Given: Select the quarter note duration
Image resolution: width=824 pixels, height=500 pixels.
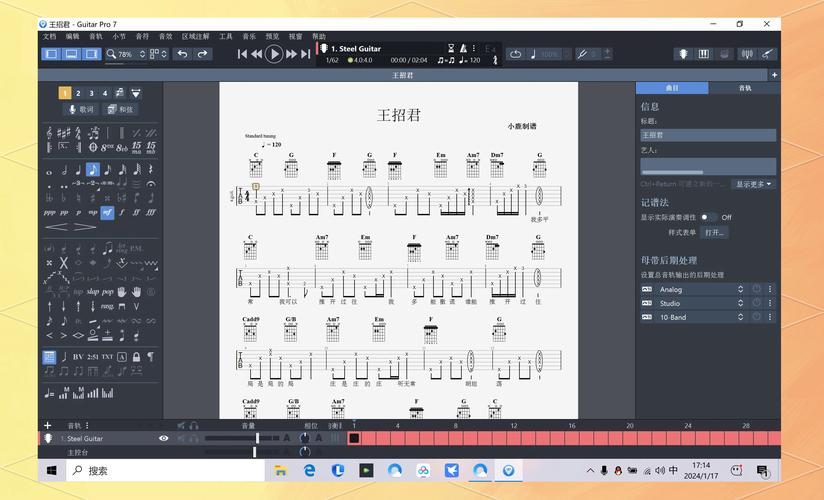Looking at the screenshot, I should 78,169.
